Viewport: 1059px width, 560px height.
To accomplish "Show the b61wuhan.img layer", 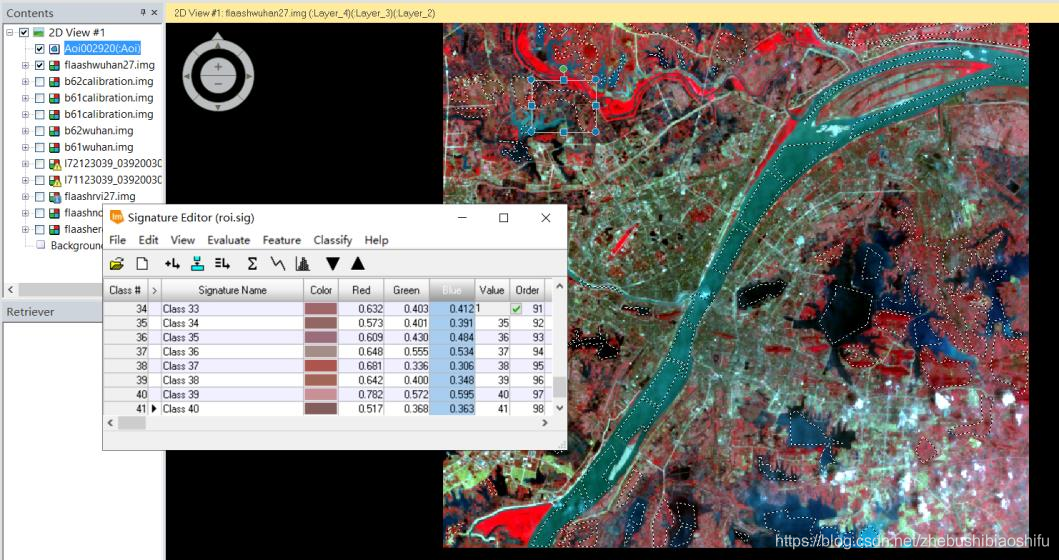I will (39, 147).
